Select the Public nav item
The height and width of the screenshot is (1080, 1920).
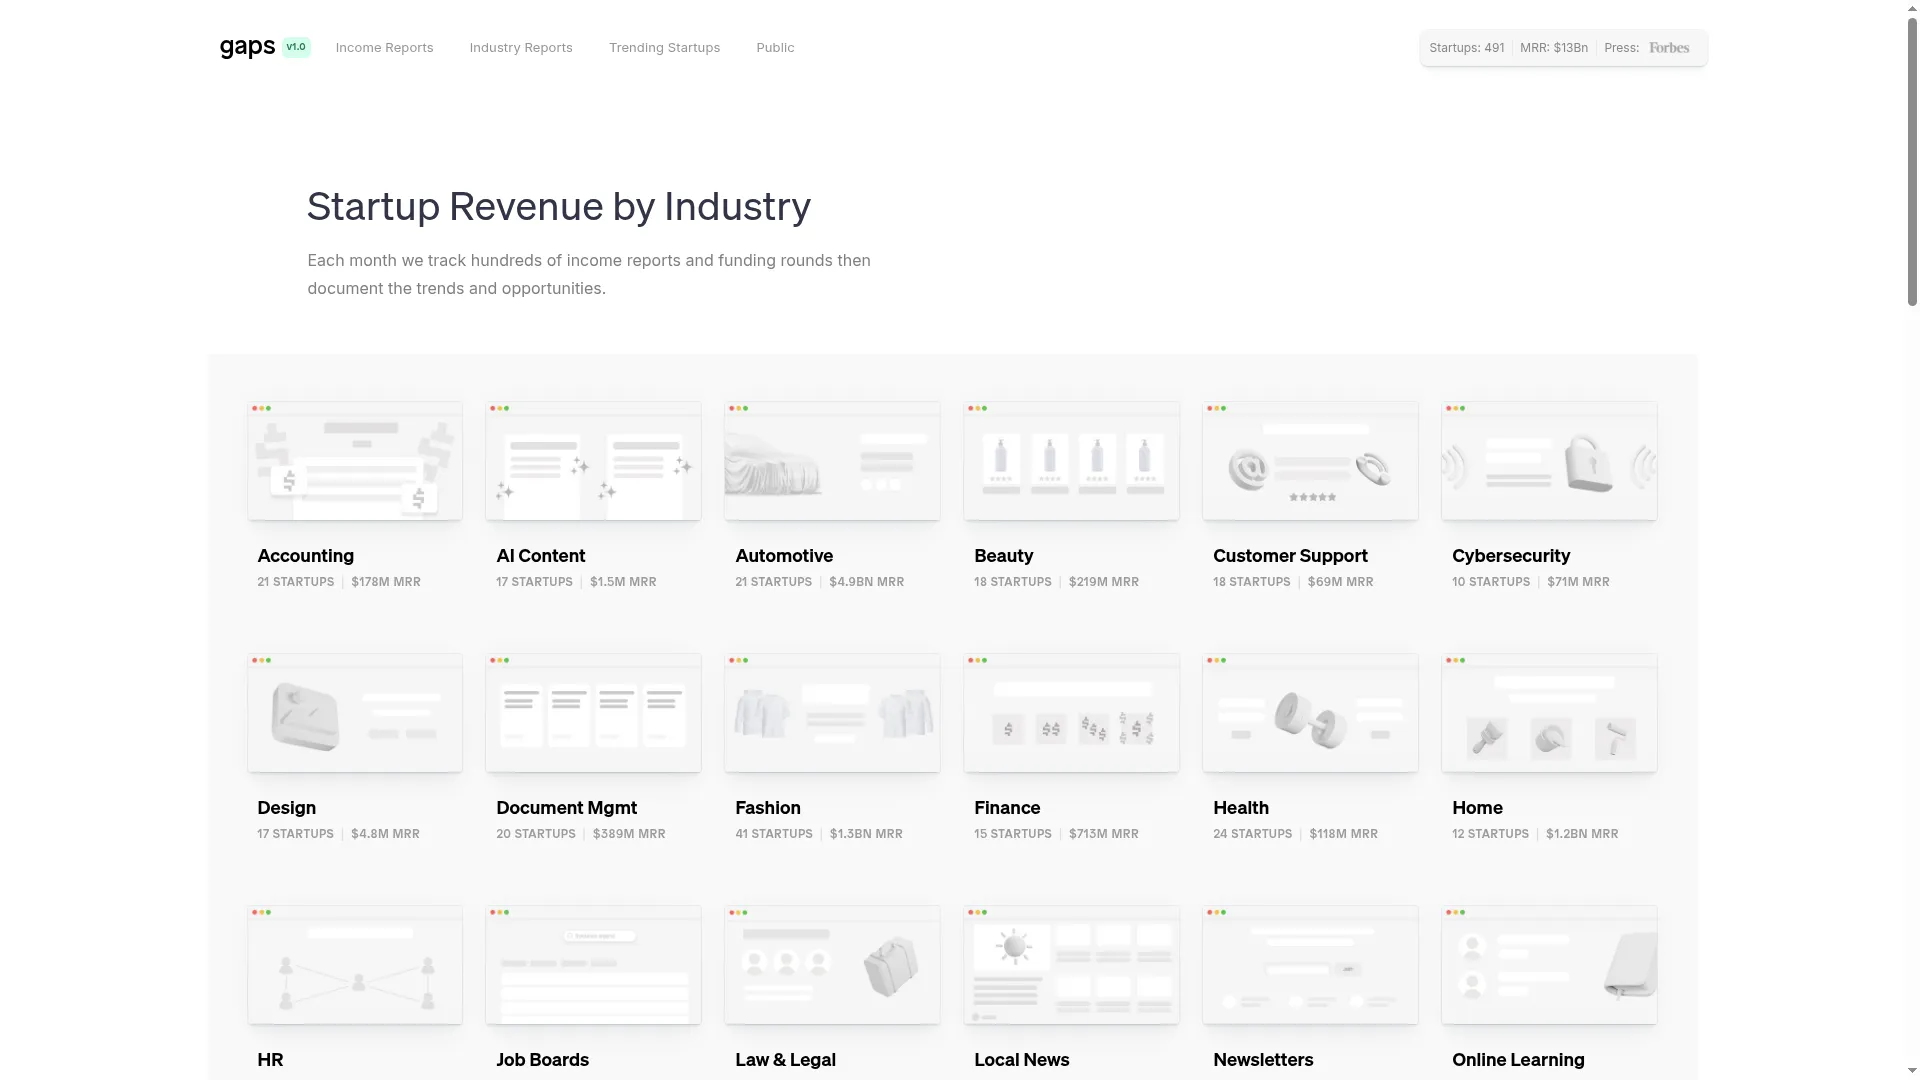[775, 48]
